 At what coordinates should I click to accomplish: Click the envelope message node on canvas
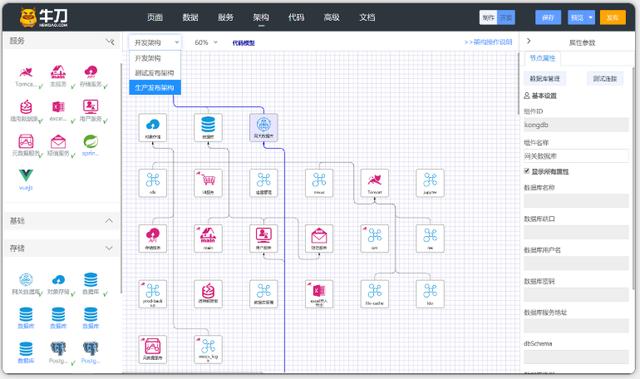pos(319,239)
